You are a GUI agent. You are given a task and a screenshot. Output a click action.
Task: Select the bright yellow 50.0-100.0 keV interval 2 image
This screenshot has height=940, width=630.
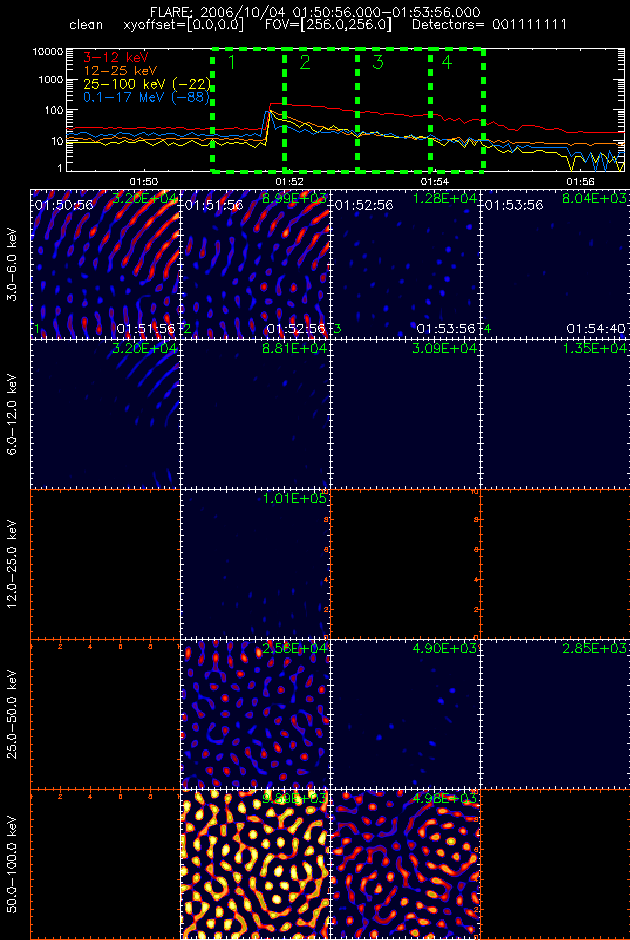tap(255, 864)
